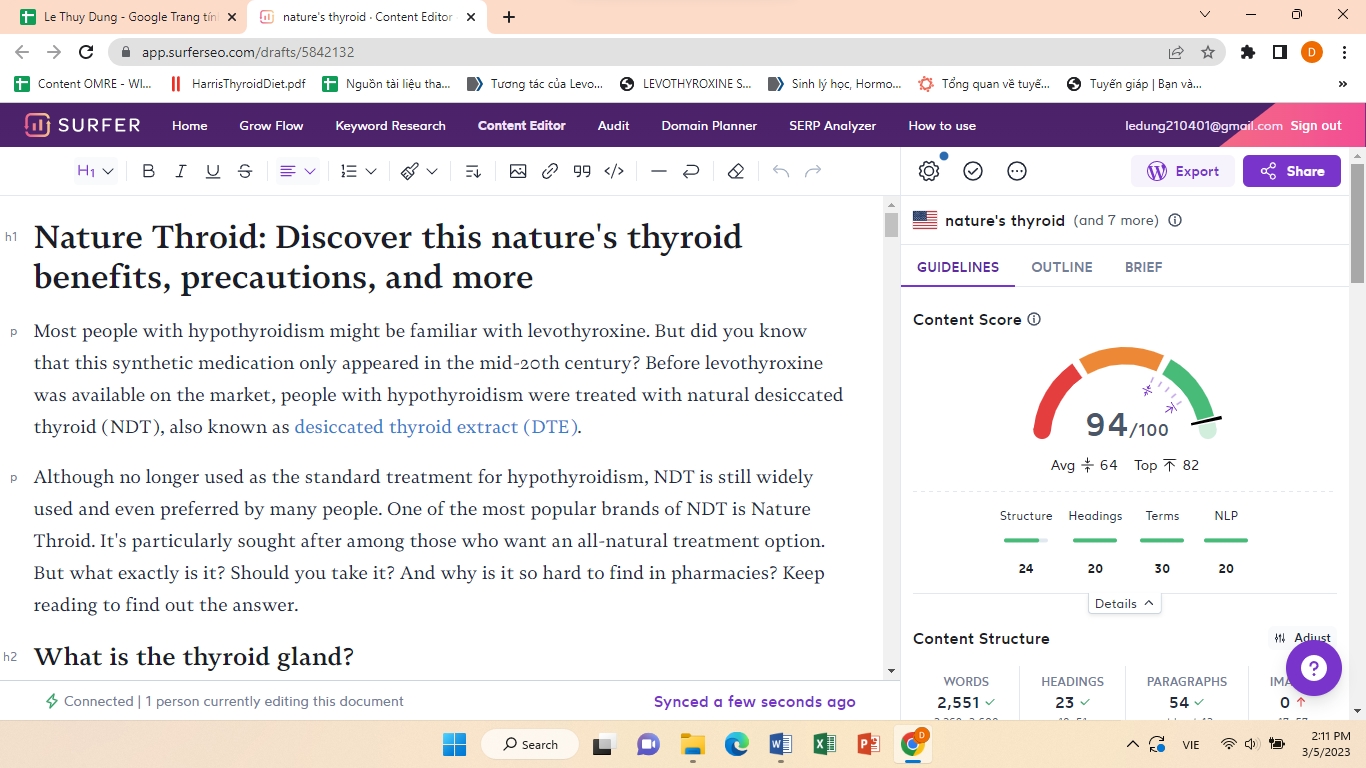Image resolution: width=1366 pixels, height=768 pixels.
Task: Apply italic formatting
Action: click(x=181, y=171)
